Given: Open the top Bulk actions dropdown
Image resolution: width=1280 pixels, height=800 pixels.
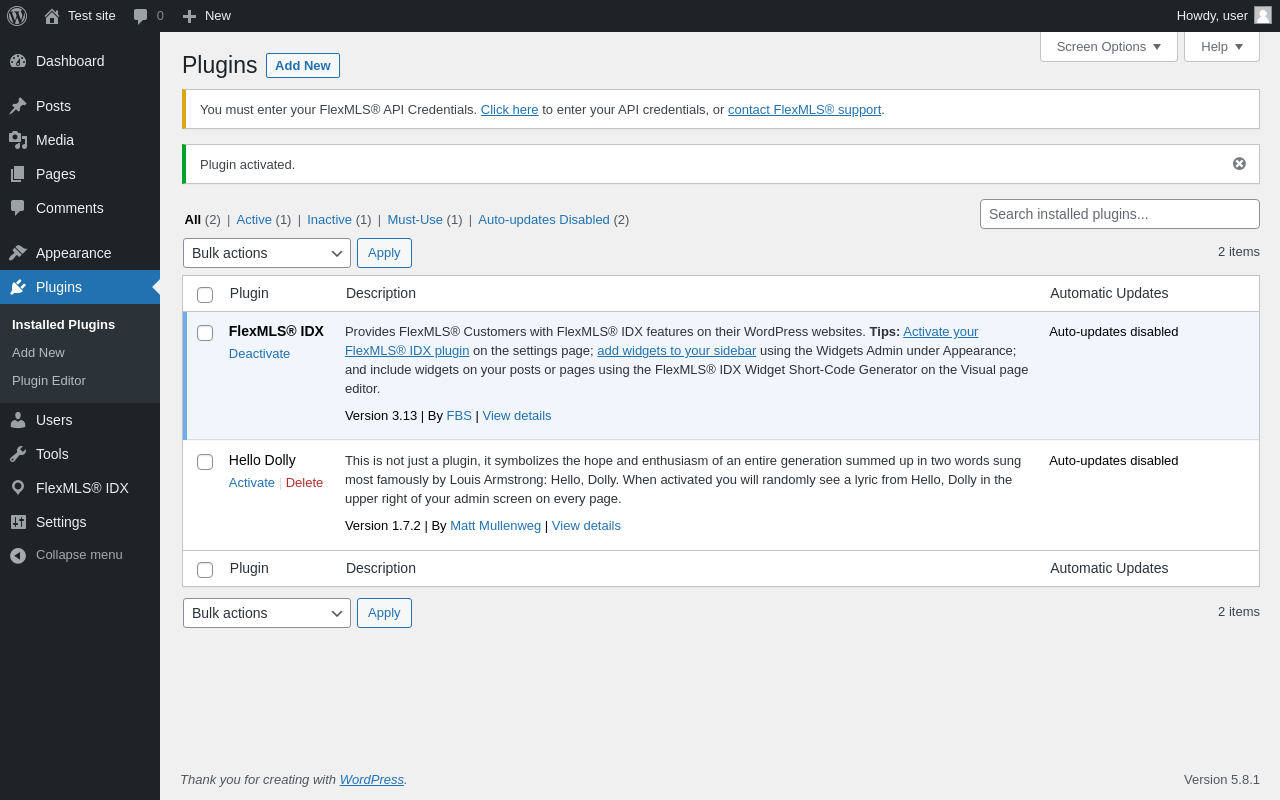Looking at the screenshot, I should [267, 253].
